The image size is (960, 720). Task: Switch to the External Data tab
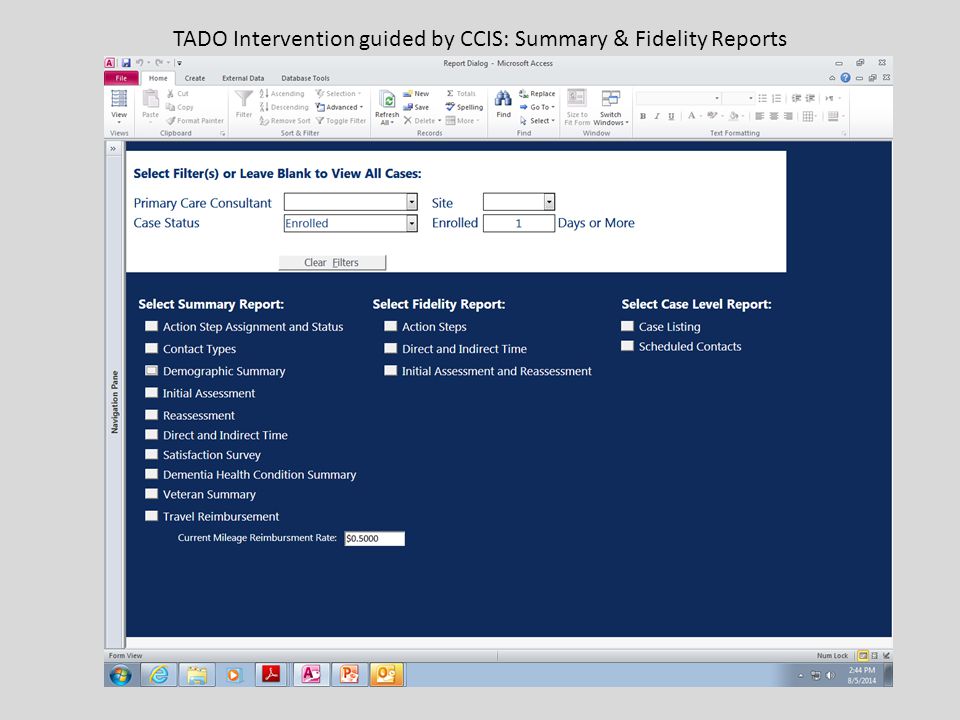pos(243,78)
